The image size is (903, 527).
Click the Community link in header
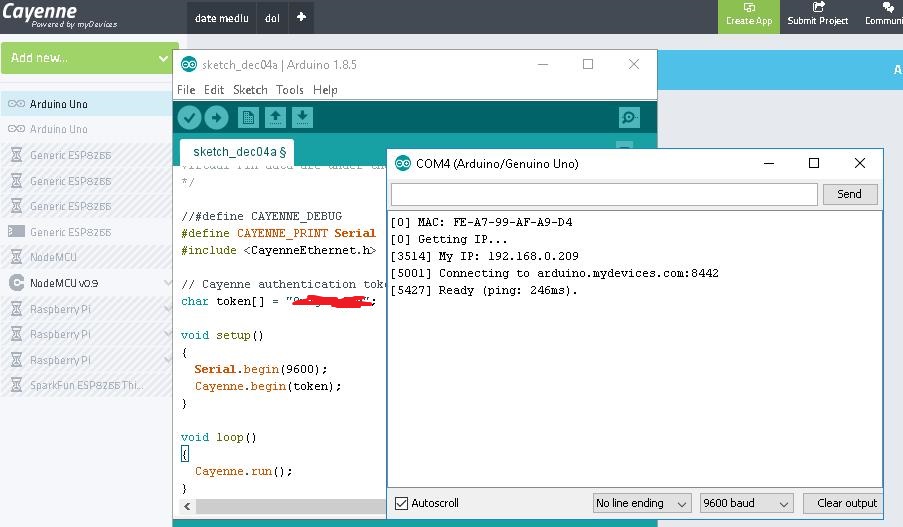884,21
